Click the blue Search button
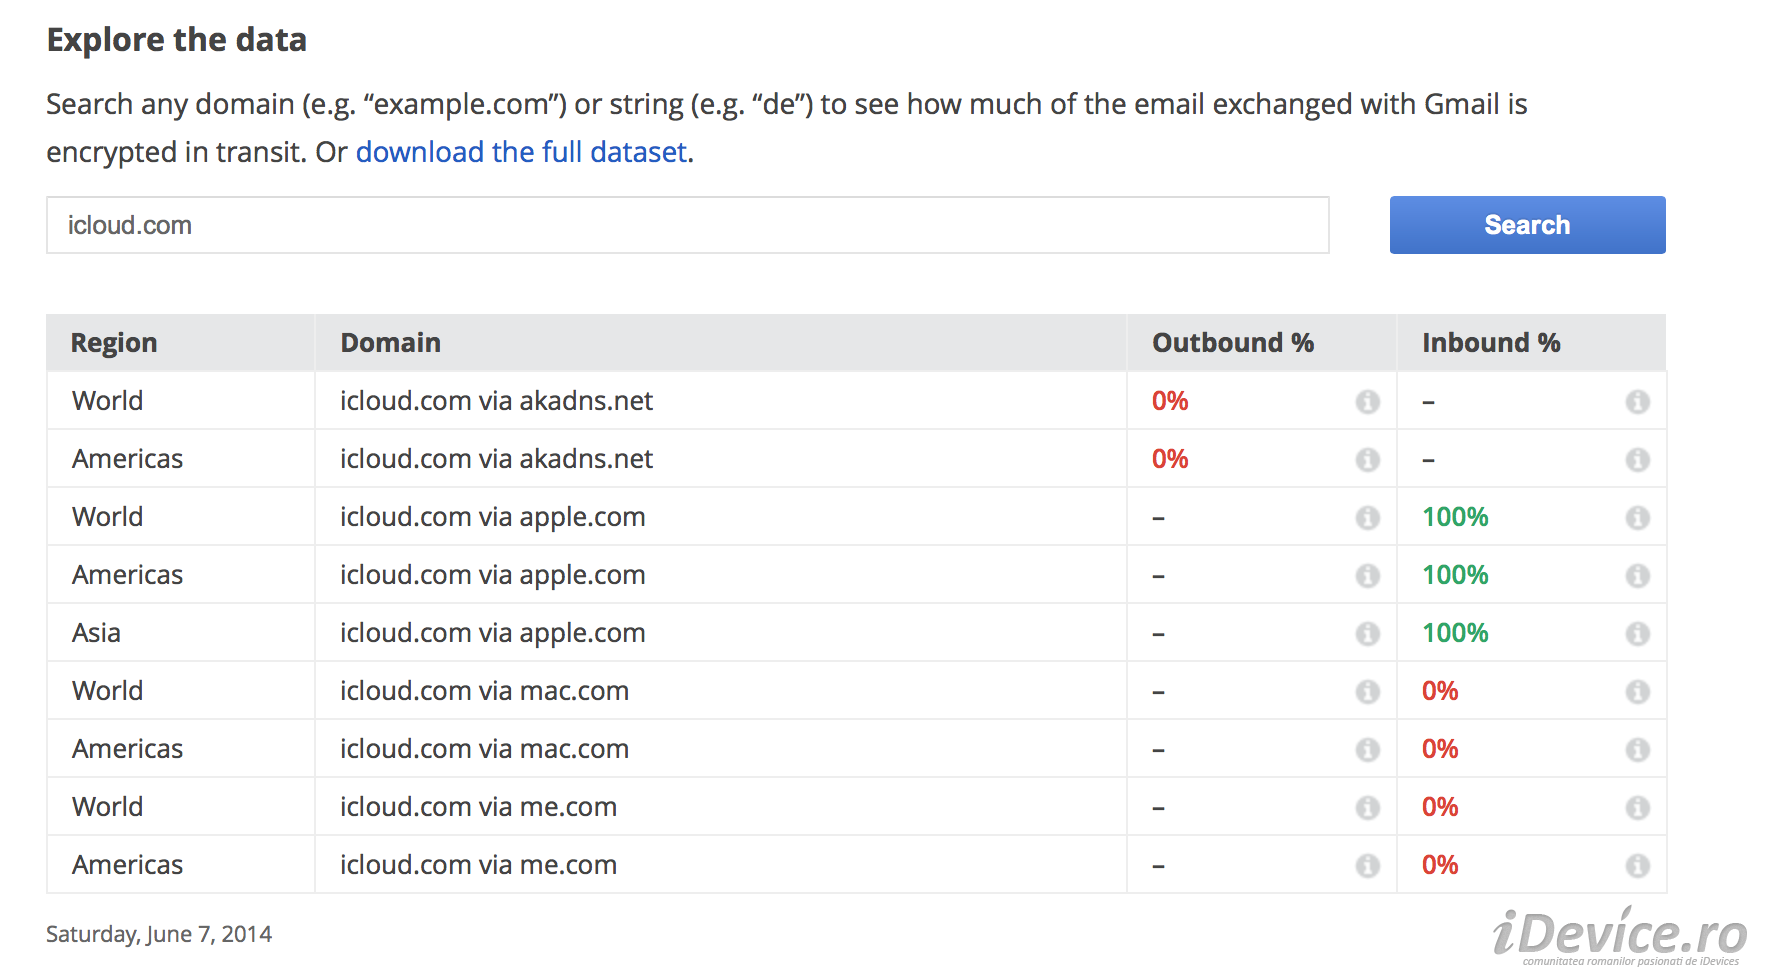The height and width of the screenshot is (976, 1790). [x=1527, y=225]
